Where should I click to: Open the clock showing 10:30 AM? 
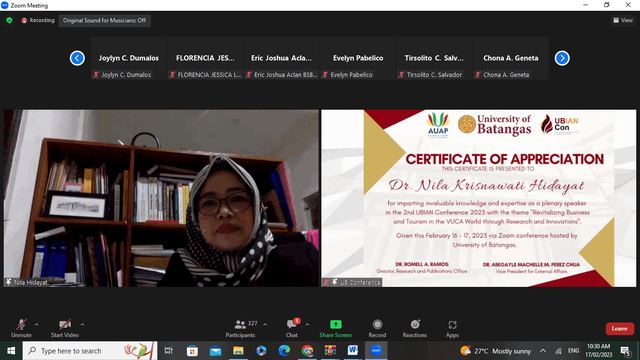[598, 351]
